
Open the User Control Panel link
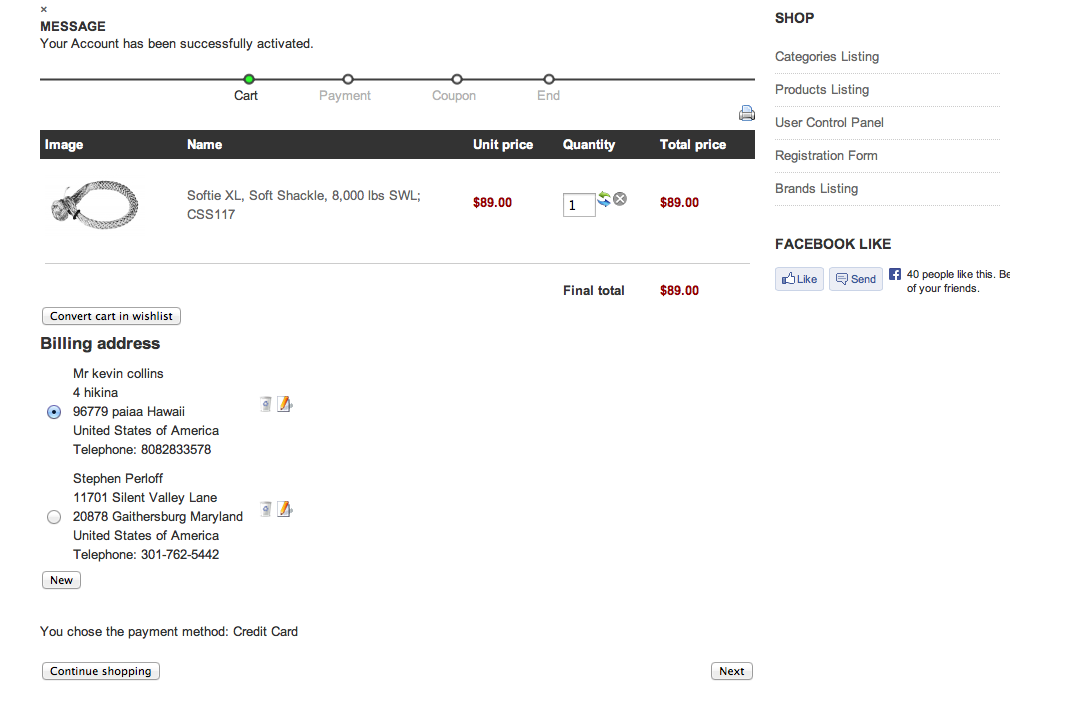tap(829, 123)
